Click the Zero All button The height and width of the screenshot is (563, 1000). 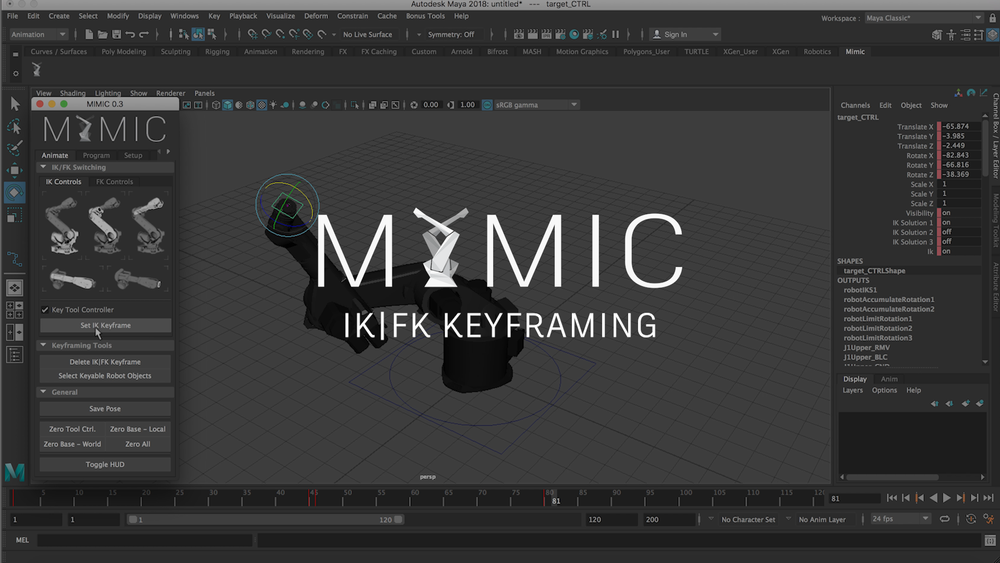tap(138, 444)
